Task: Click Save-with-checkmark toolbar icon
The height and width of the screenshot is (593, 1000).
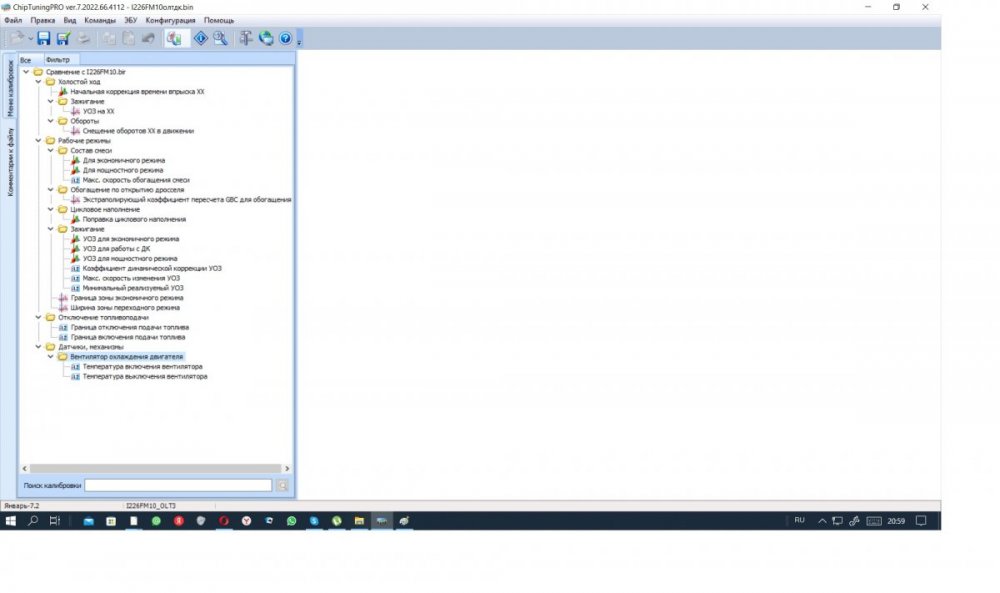Action: (63, 38)
